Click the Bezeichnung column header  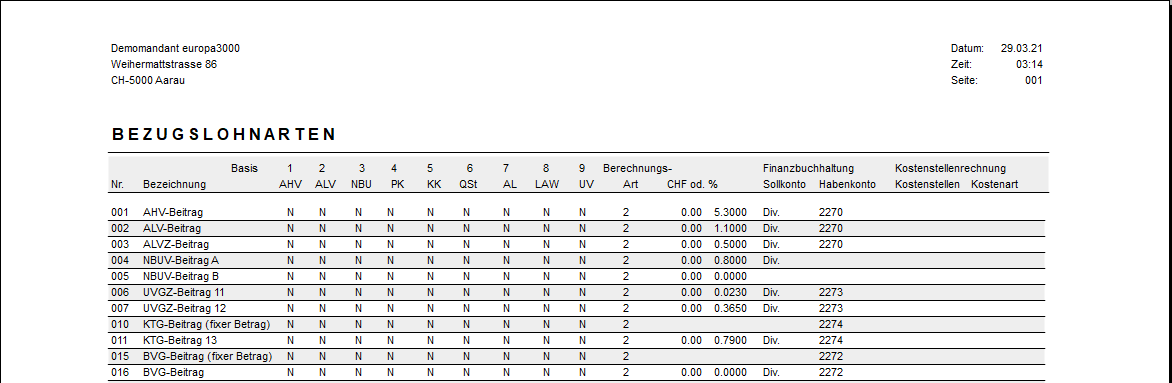[x=174, y=184]
